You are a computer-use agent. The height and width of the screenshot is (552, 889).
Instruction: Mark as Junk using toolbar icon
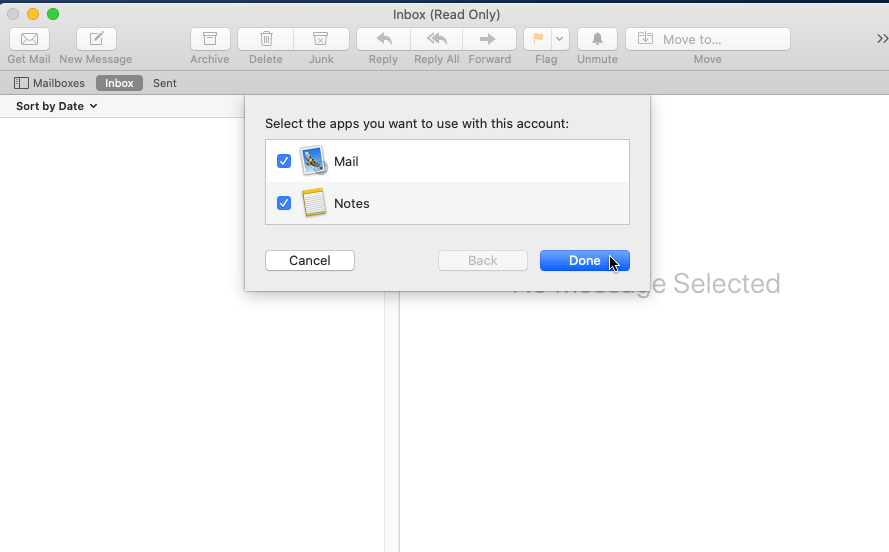(x=320, y=39)
